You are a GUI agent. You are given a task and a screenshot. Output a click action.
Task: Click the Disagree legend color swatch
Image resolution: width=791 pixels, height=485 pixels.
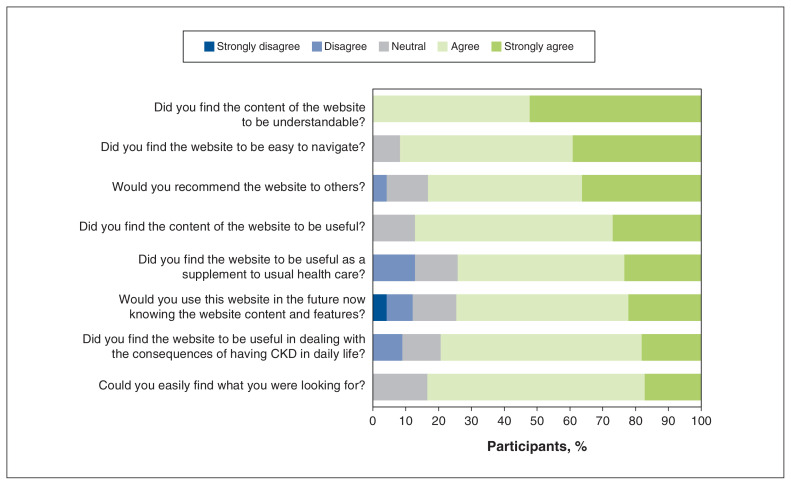pyautogui.click(x=316, y=46)
